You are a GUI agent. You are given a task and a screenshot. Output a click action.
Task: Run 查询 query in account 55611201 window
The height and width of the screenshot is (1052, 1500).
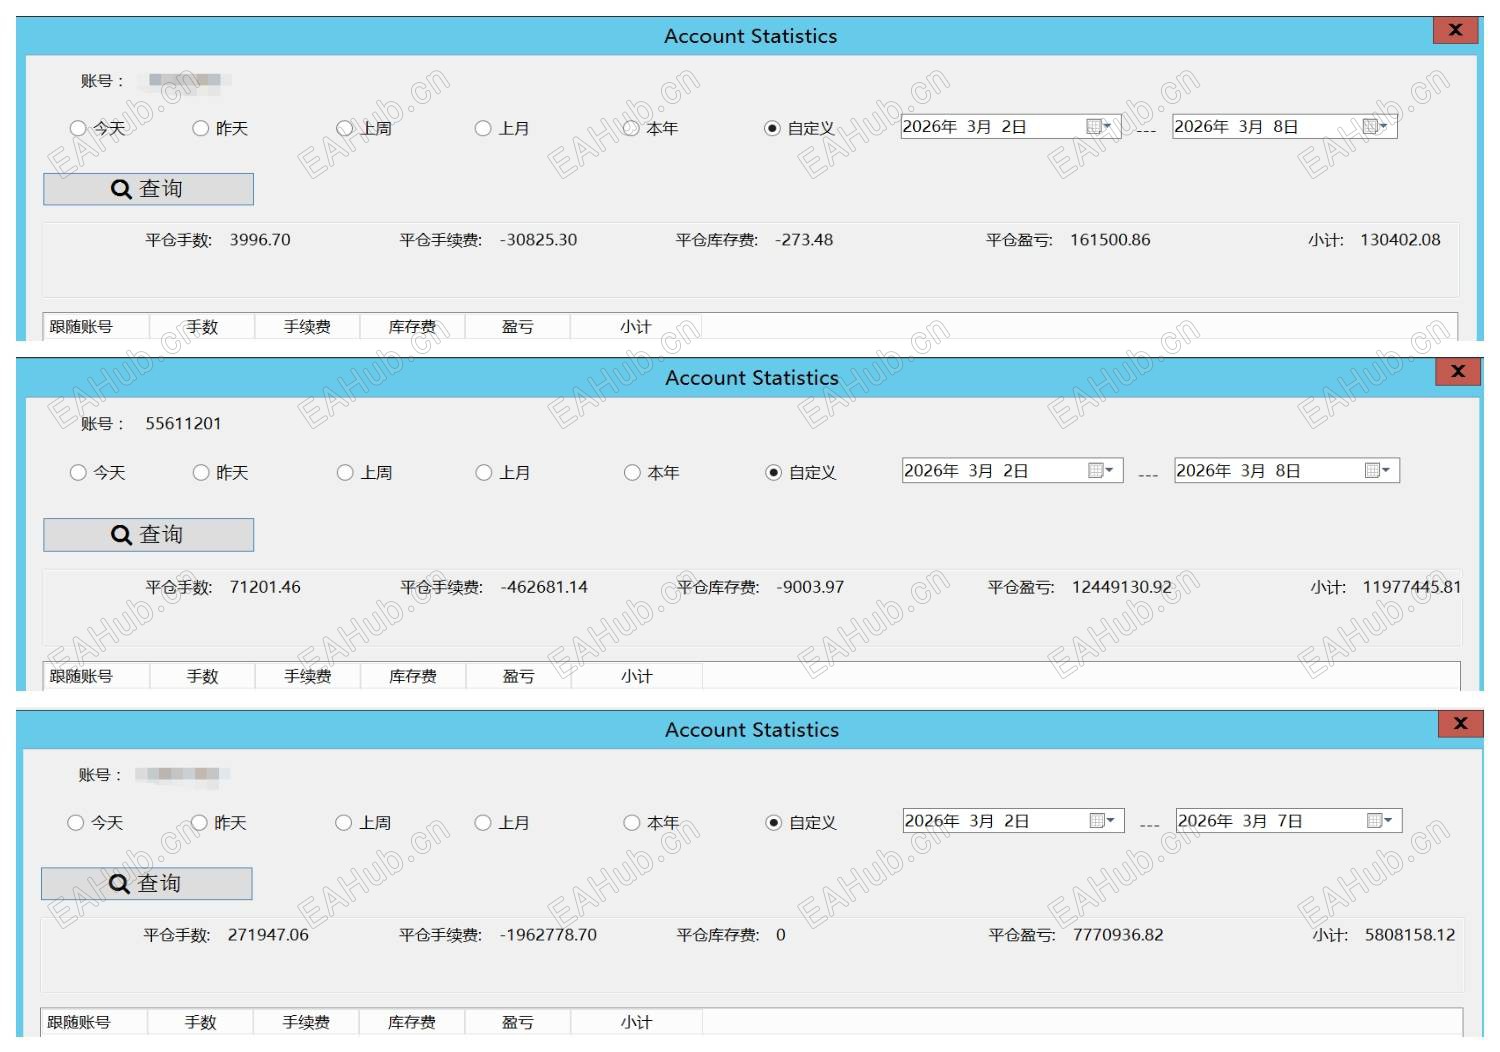(x=148, y=535)
